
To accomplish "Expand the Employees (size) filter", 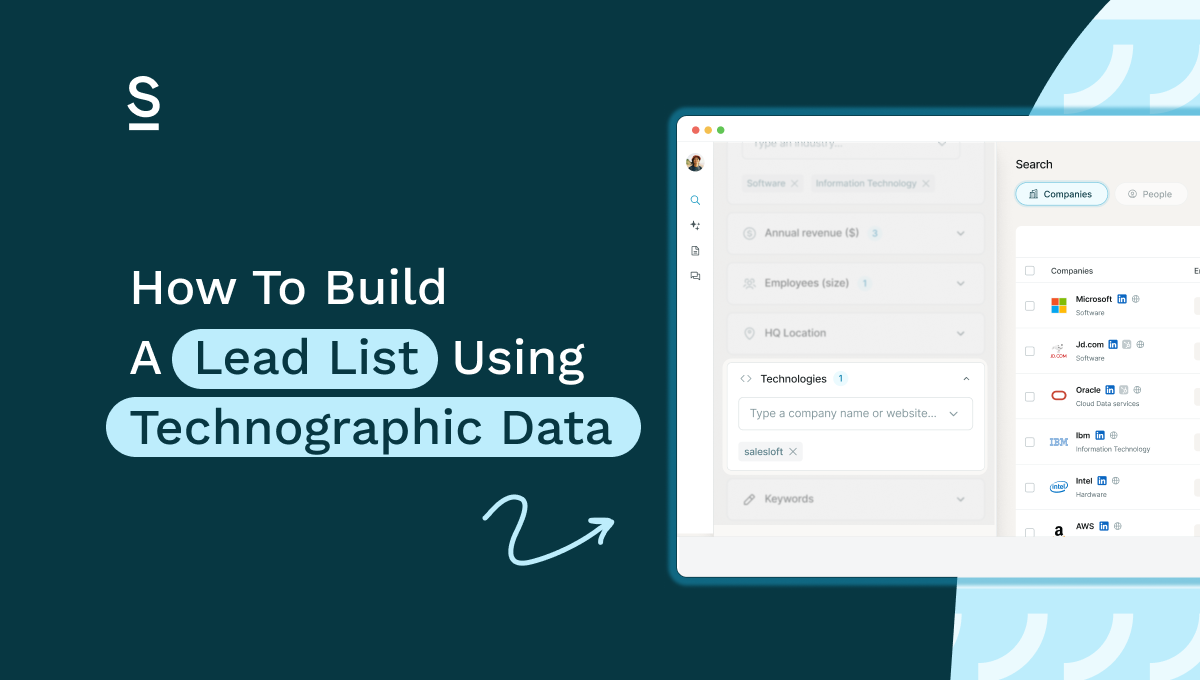I will (x=960, y=283).
